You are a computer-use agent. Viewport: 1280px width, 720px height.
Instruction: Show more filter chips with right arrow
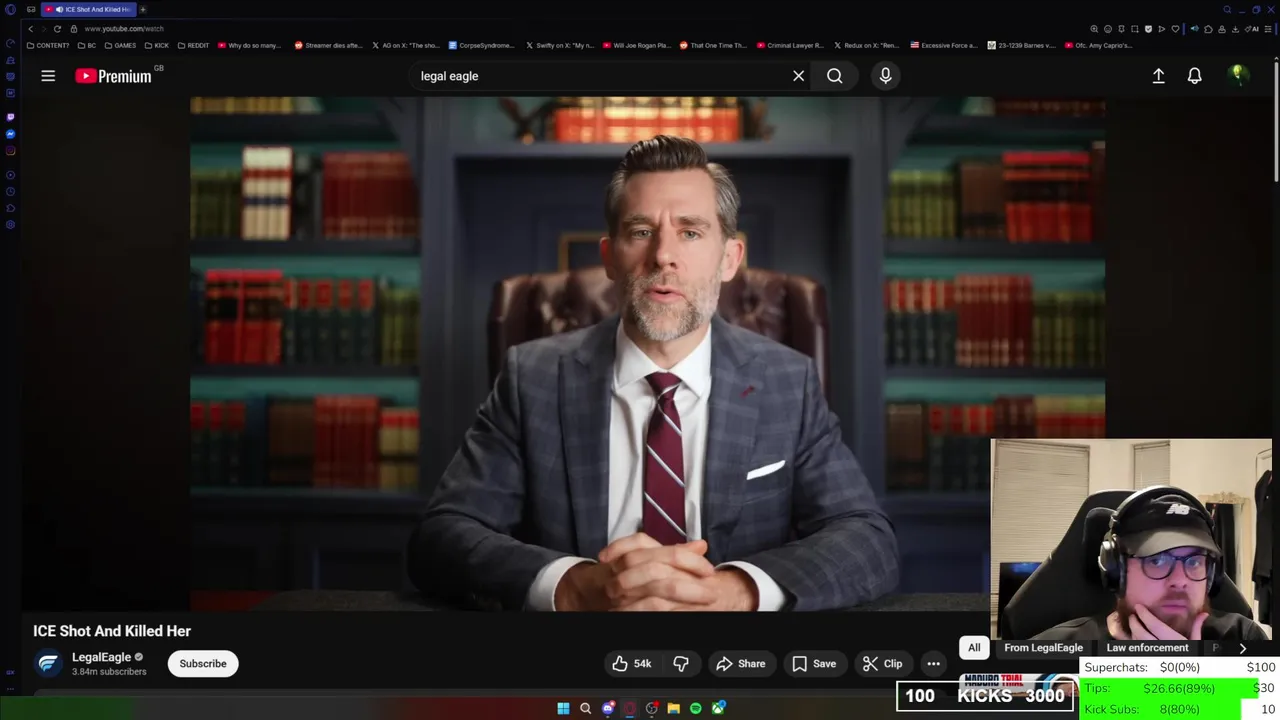[1243, 648]
